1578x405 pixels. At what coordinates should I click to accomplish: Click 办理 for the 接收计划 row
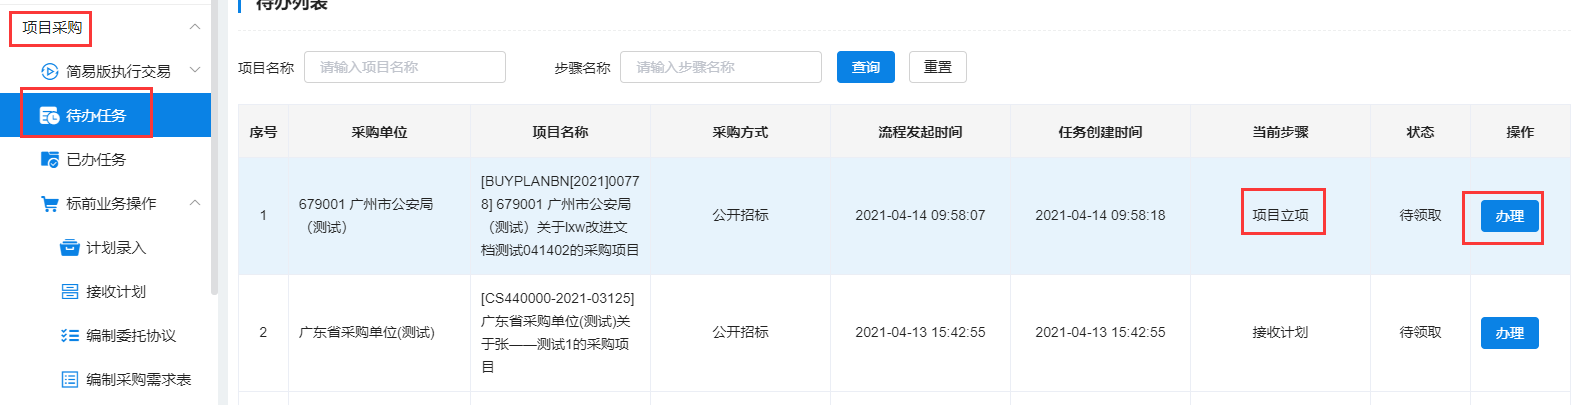pos(1510,333)
